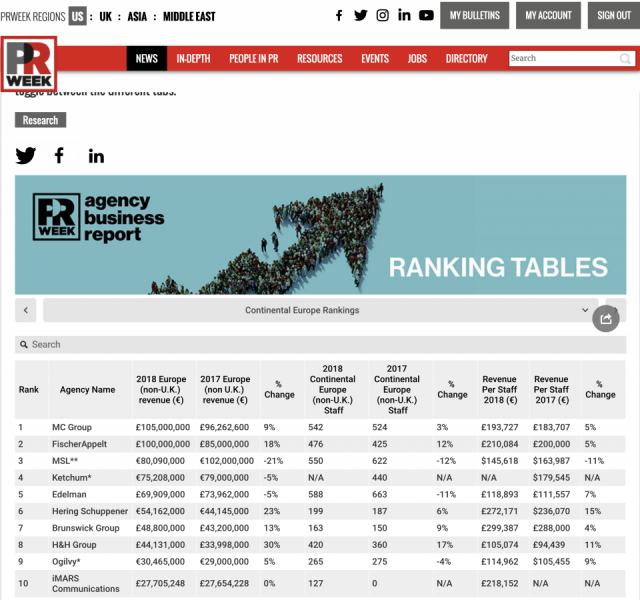This screenshot has width=640, height=600.
Task: Switch to Middle East region
Action: (189, 17)
